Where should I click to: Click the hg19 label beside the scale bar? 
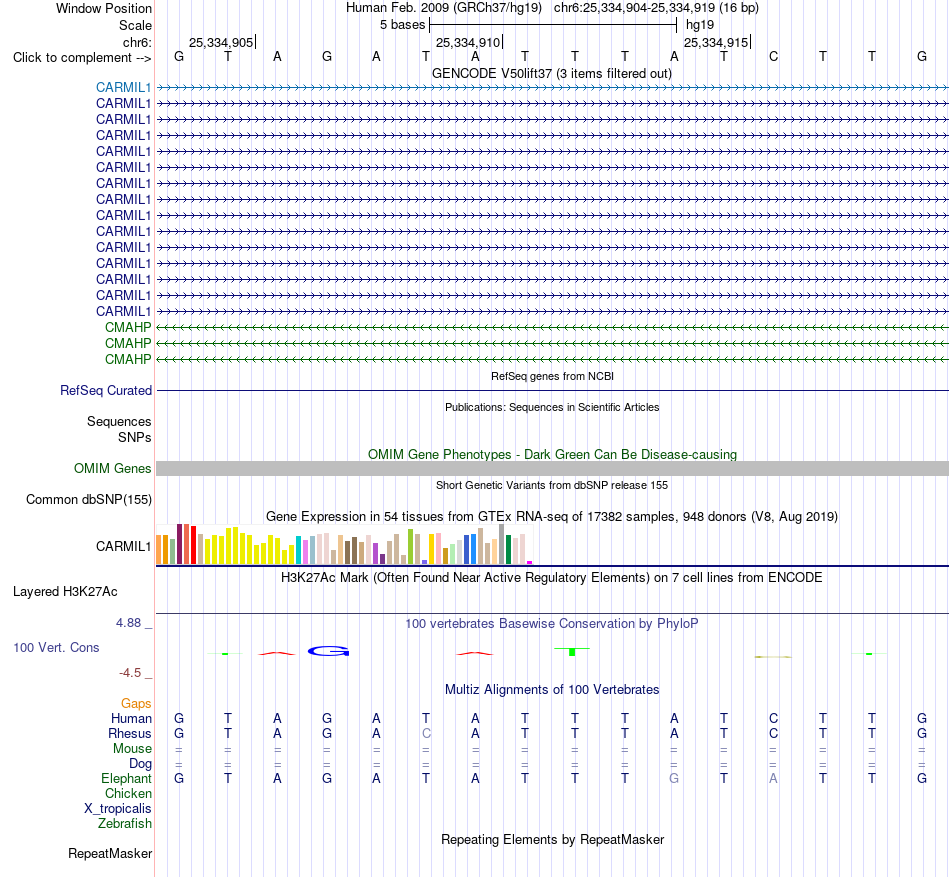700,25
